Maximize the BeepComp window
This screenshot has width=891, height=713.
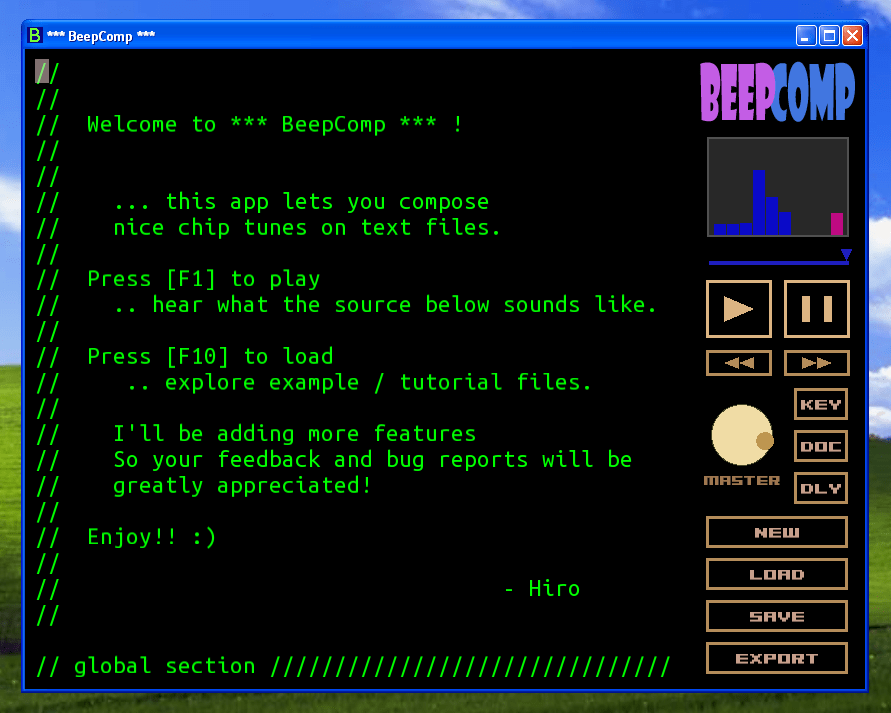pyautogui.click(x=829, y=36)
